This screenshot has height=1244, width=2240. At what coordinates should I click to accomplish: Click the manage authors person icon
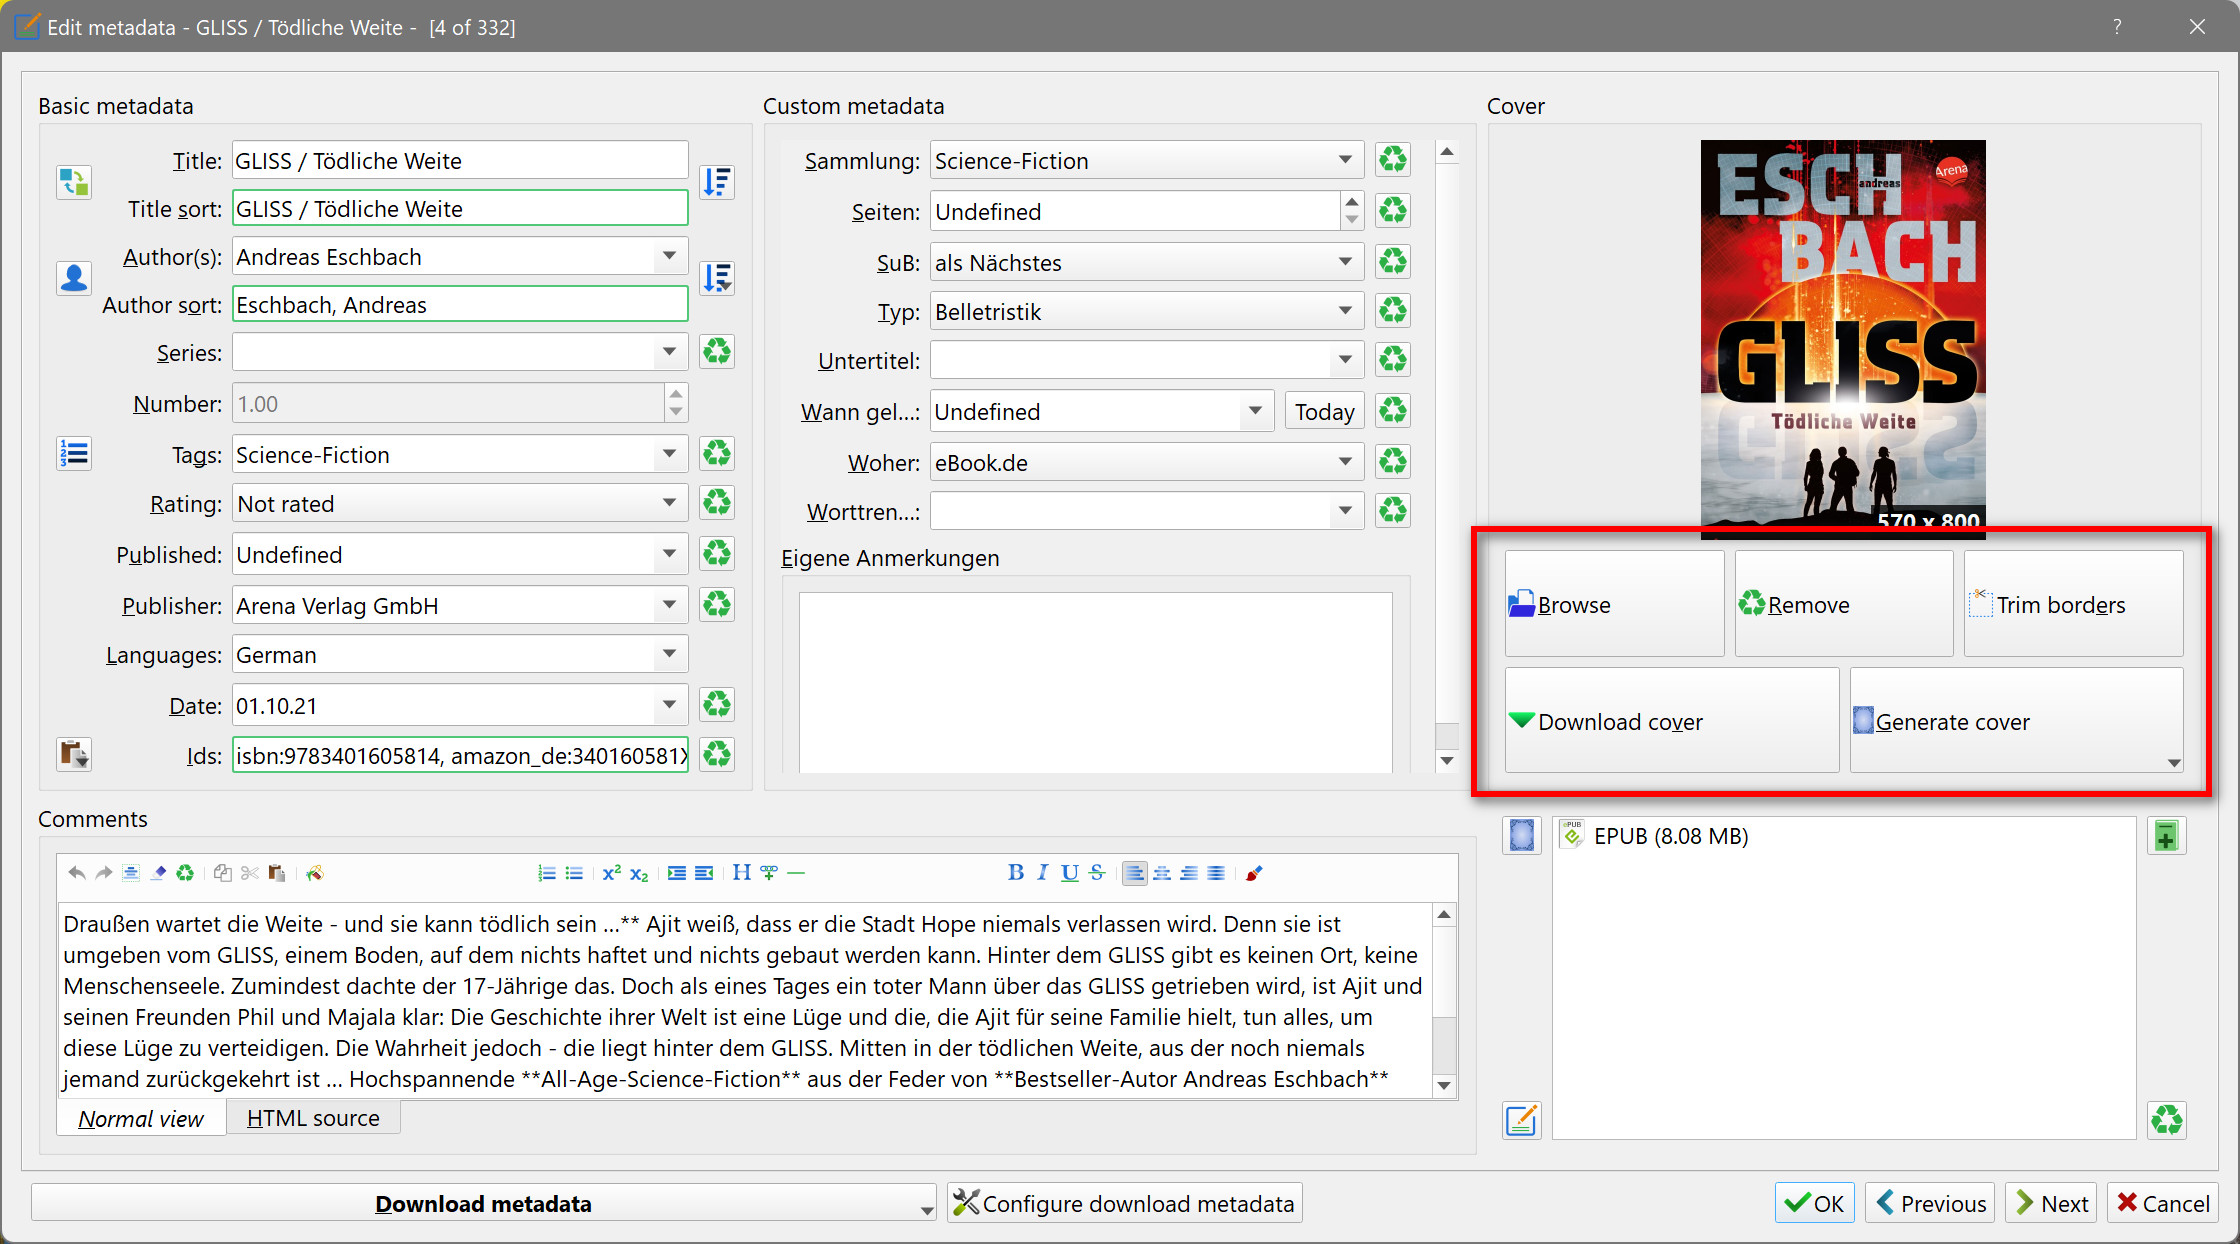[74, 279]
